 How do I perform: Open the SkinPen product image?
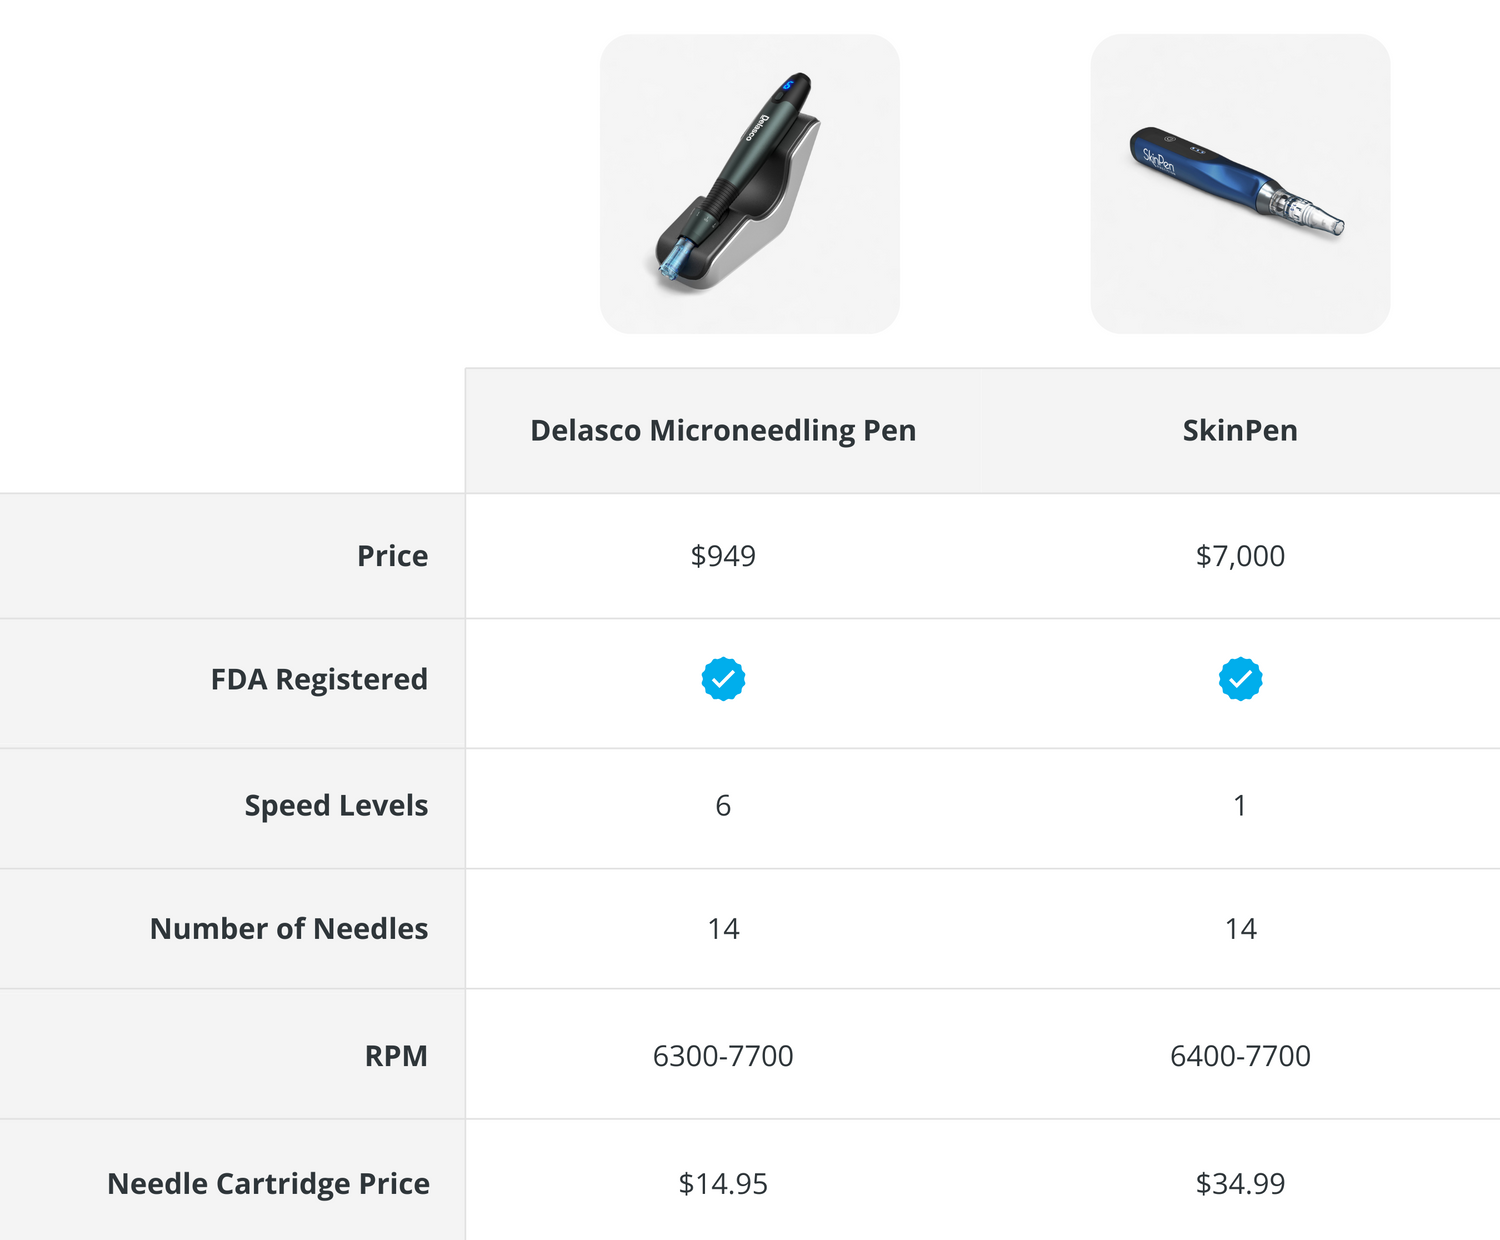(x=1240, y=184)
